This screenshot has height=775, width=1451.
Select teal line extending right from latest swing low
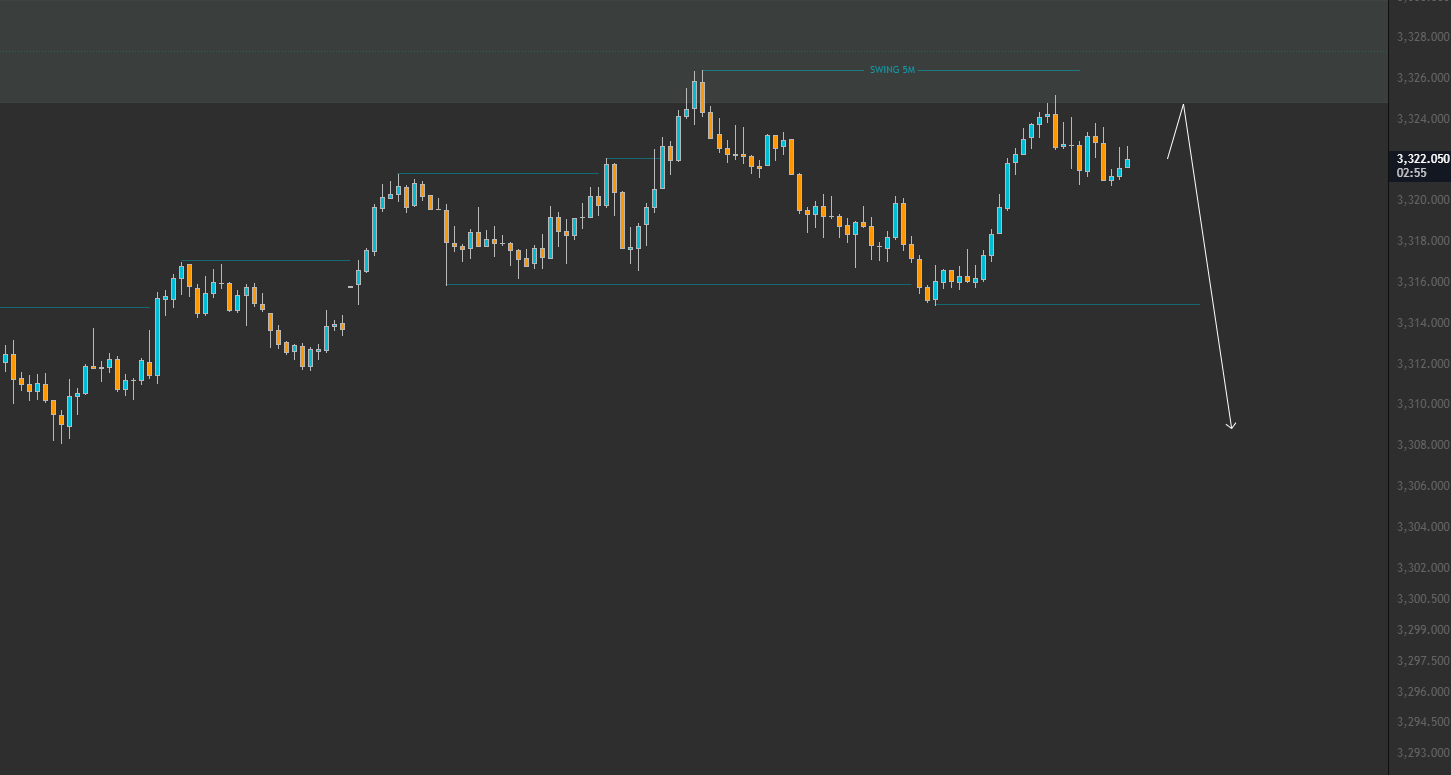tap(1067, 304)
